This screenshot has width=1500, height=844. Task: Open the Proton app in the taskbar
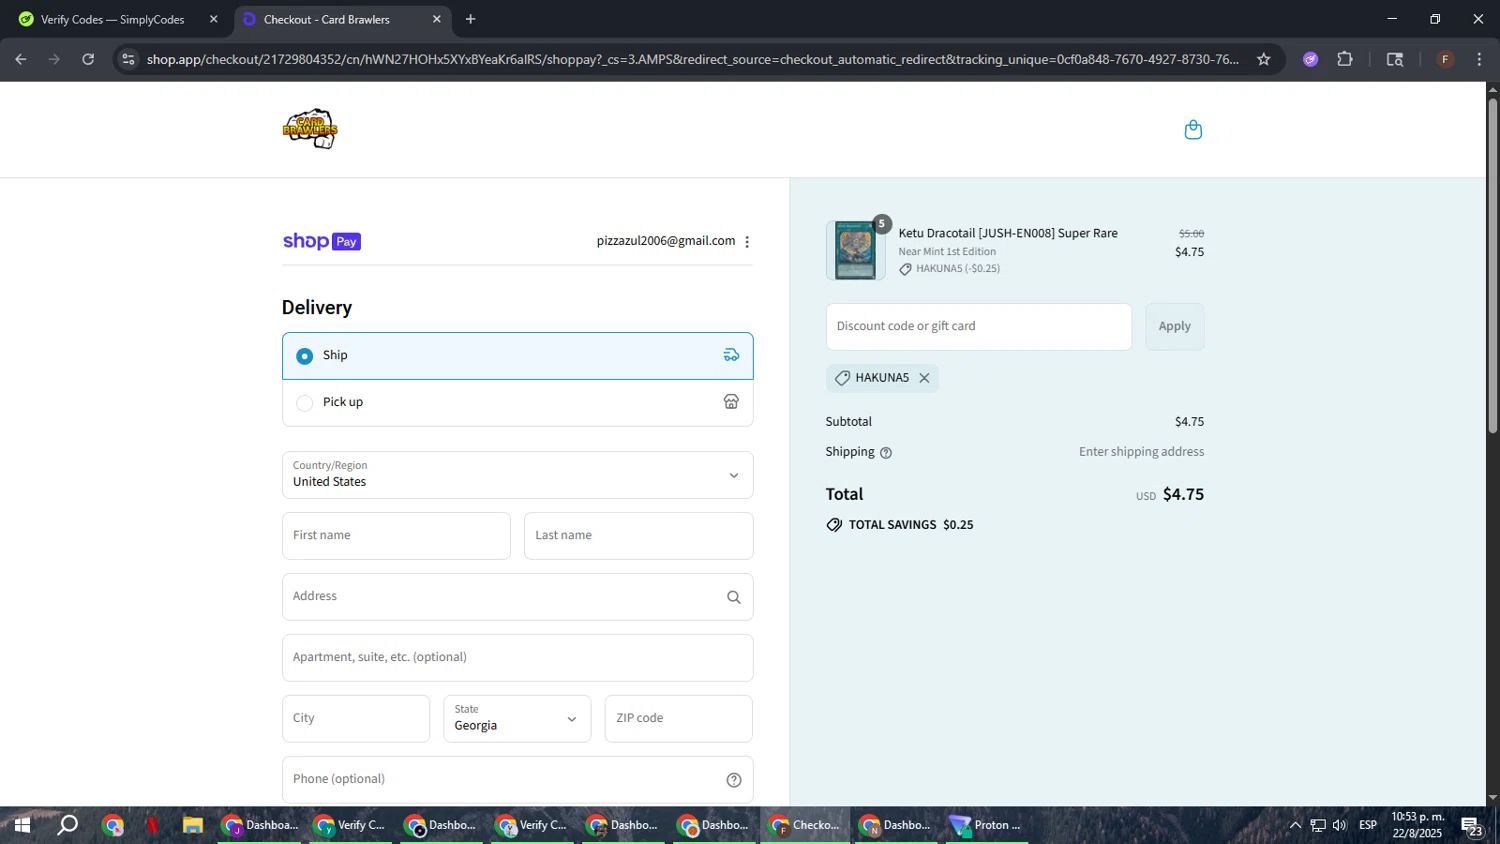[x=987, y=826]
